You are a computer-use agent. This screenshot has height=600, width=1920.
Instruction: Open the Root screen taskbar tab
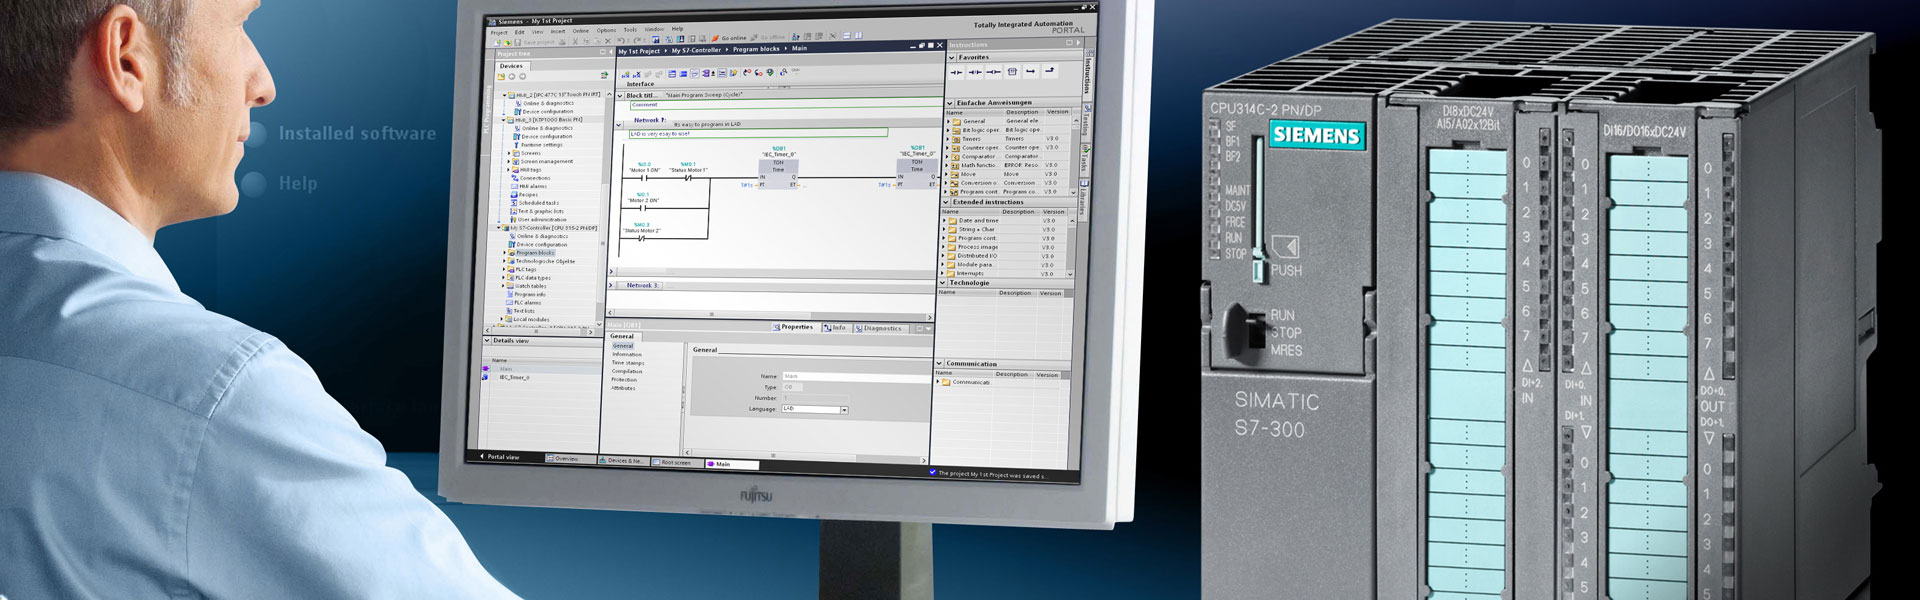point(677,462)
